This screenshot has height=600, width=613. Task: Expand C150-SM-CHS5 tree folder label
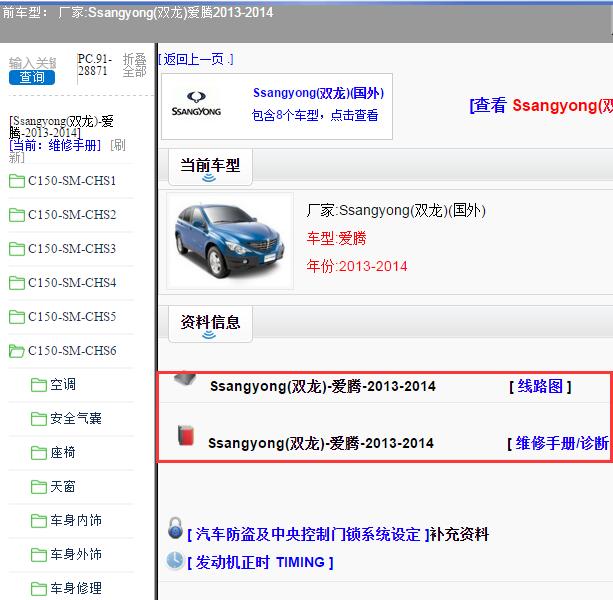tap(72, 317)
